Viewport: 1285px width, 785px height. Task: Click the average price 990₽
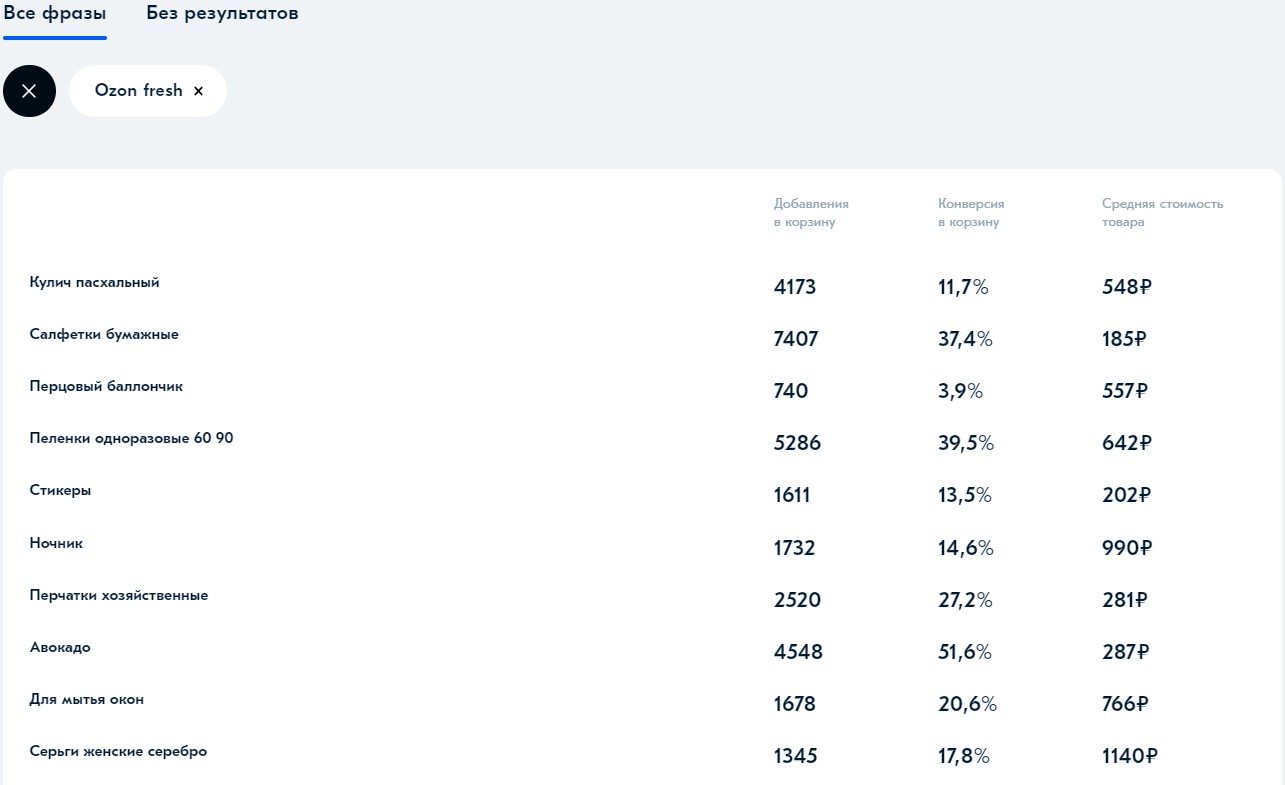tap(1127, 549)
